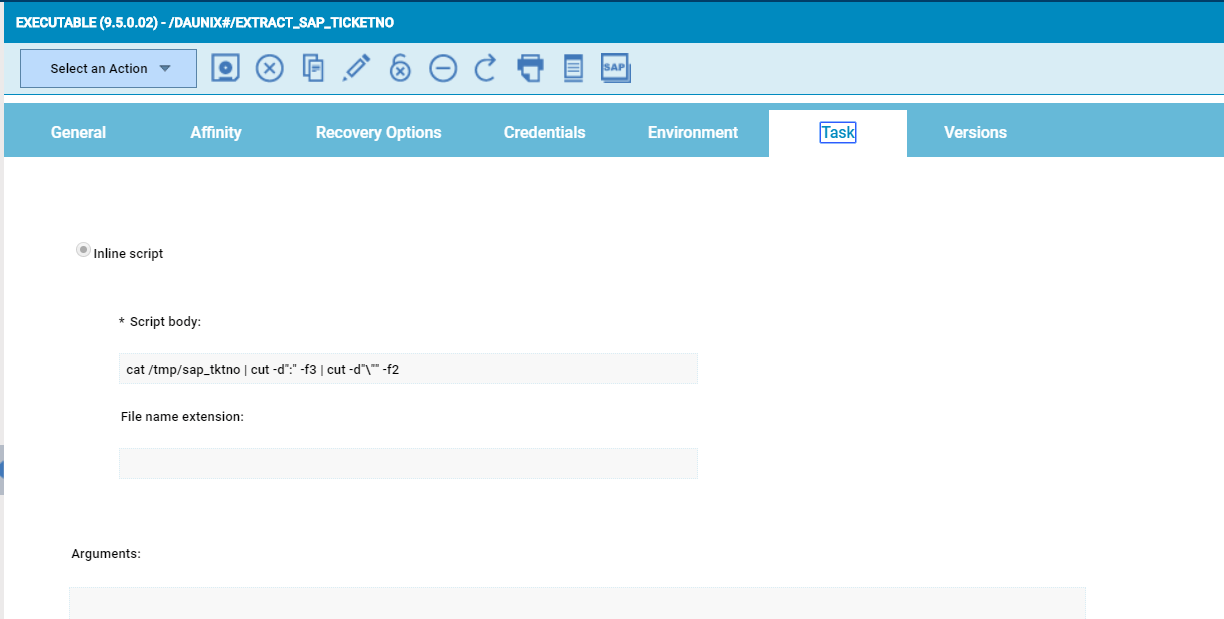The height and width of the screenshot is (619, 1224).
Task: Click the SAP toolbar icon
Action: pyautogui.click(x=615, y=68)
